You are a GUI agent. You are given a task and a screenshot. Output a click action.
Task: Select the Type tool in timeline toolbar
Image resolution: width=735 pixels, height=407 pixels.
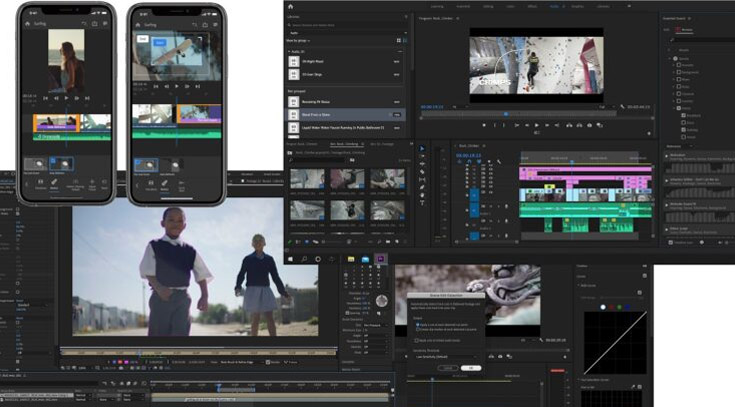pyautogui.click(x=423, y=201)
